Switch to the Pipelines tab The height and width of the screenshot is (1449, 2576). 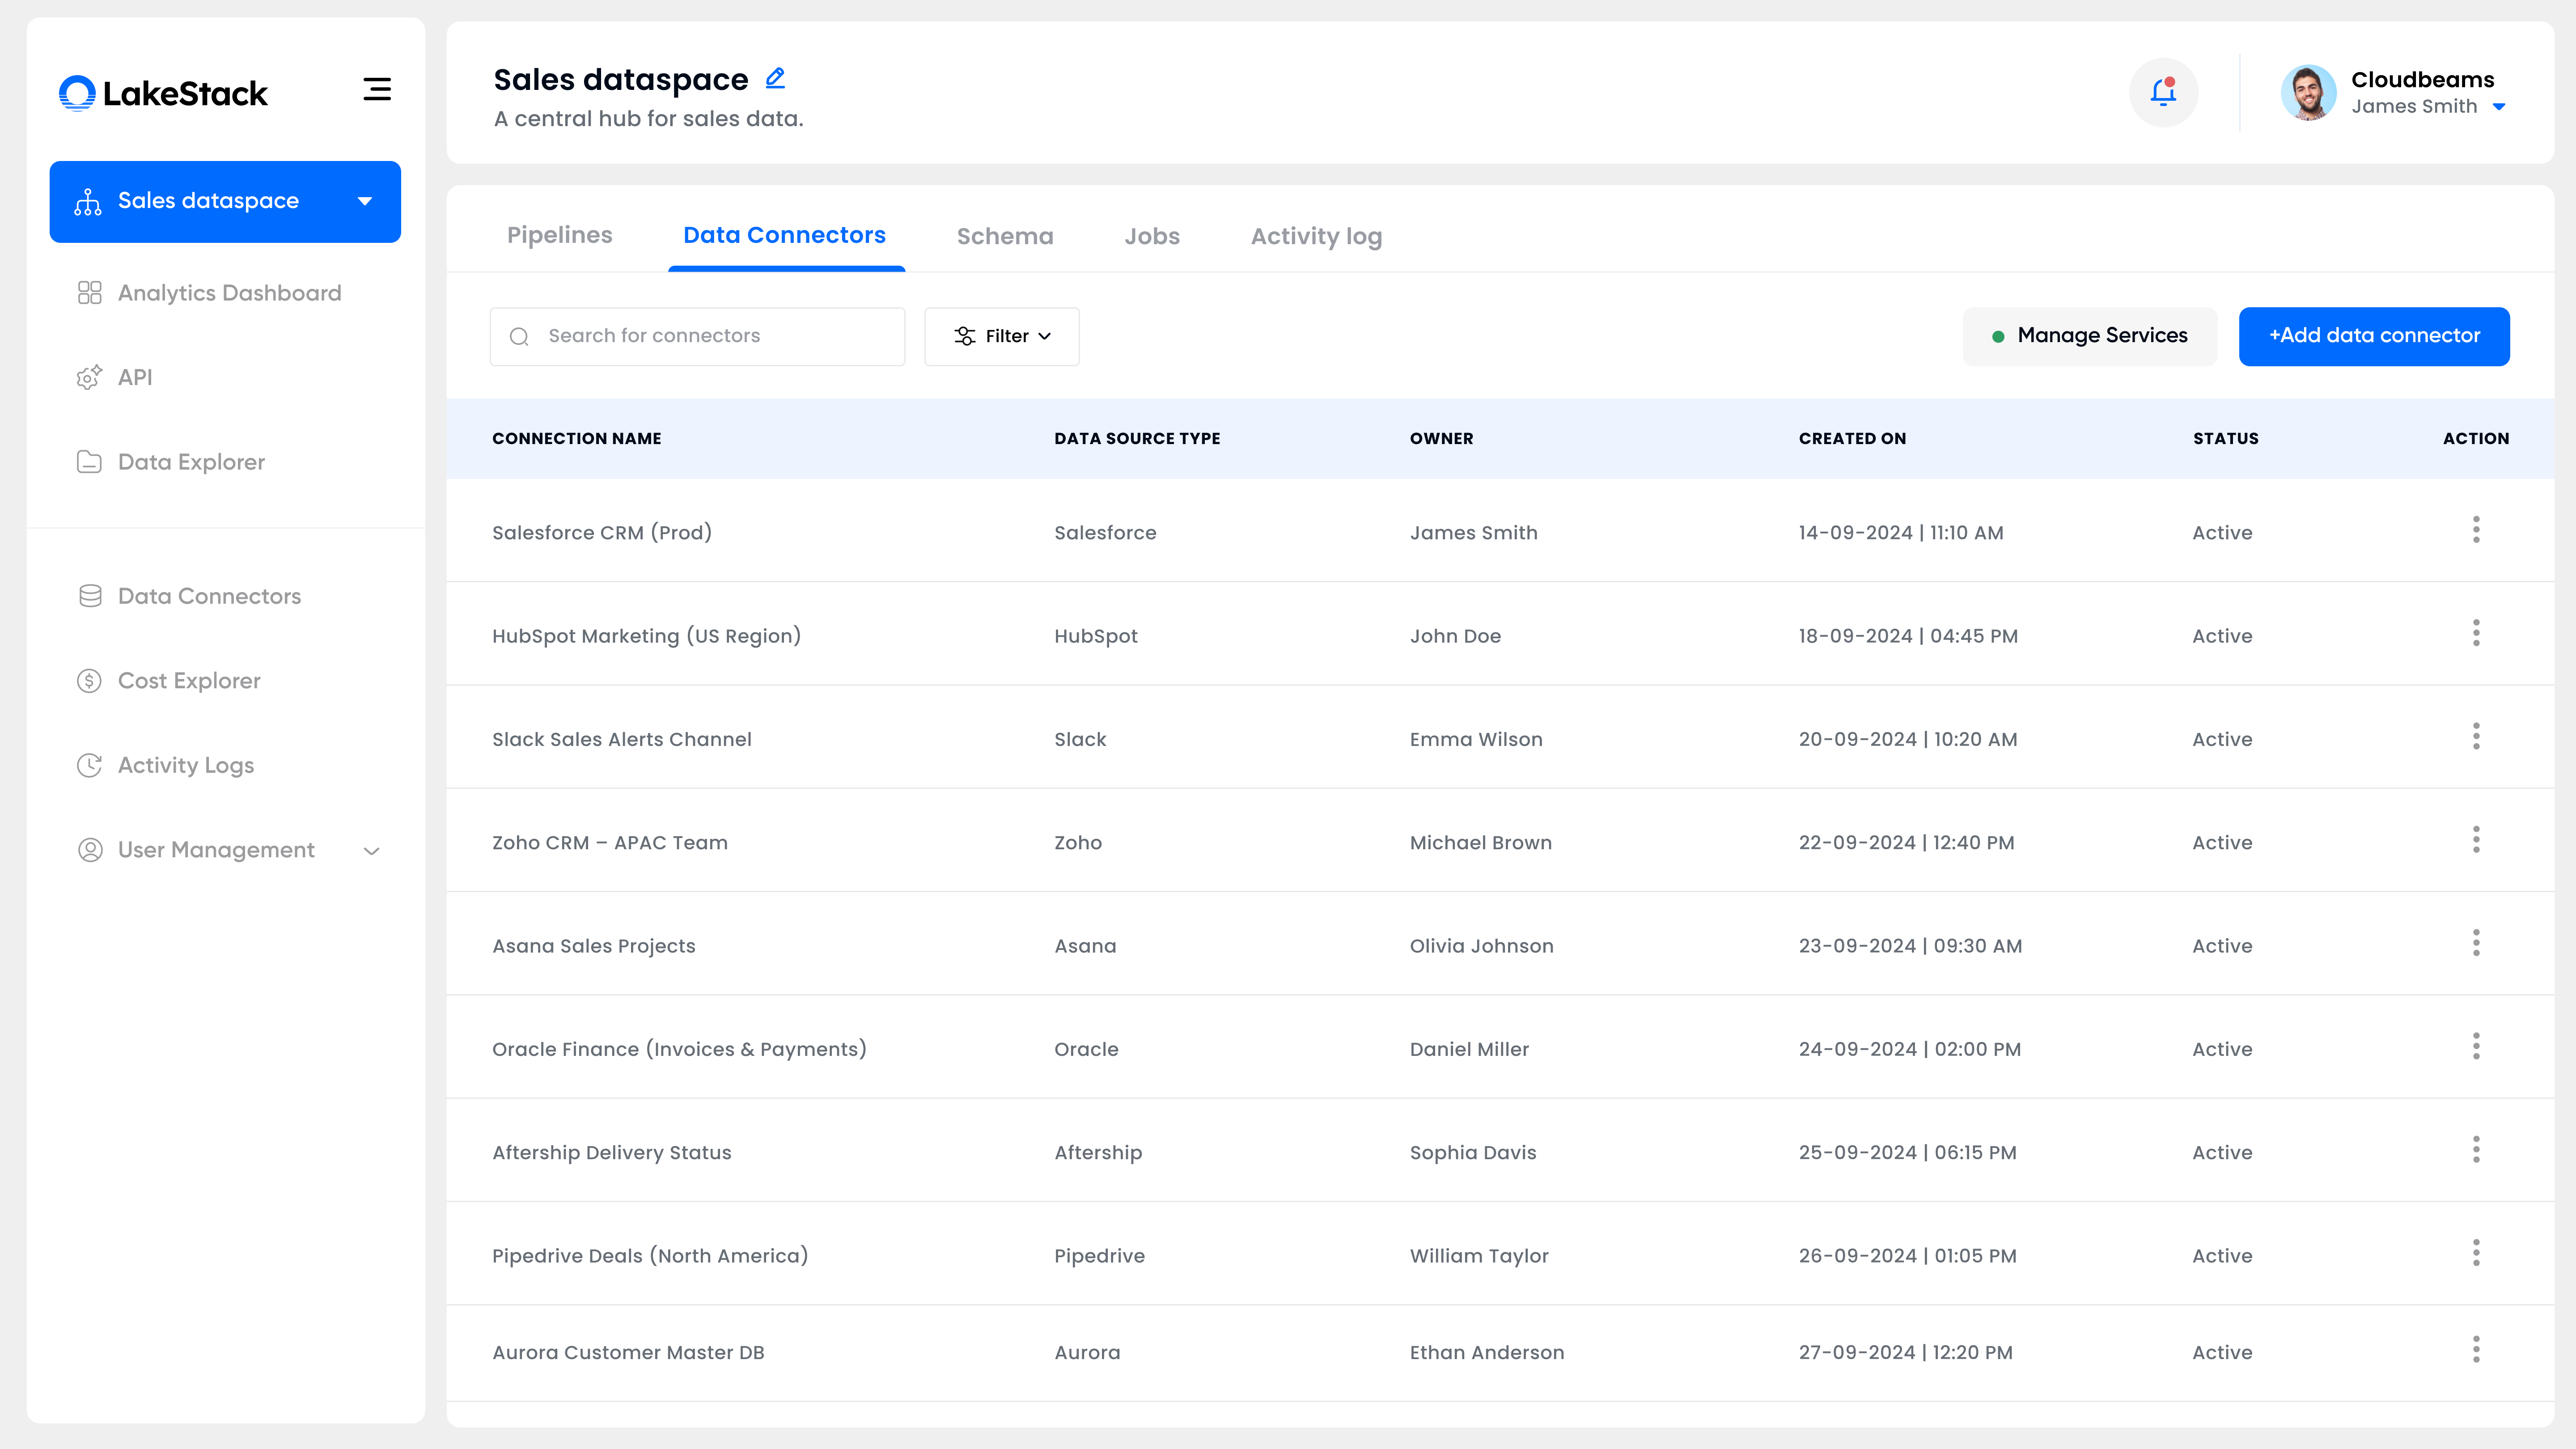click(x=559, y=235)
